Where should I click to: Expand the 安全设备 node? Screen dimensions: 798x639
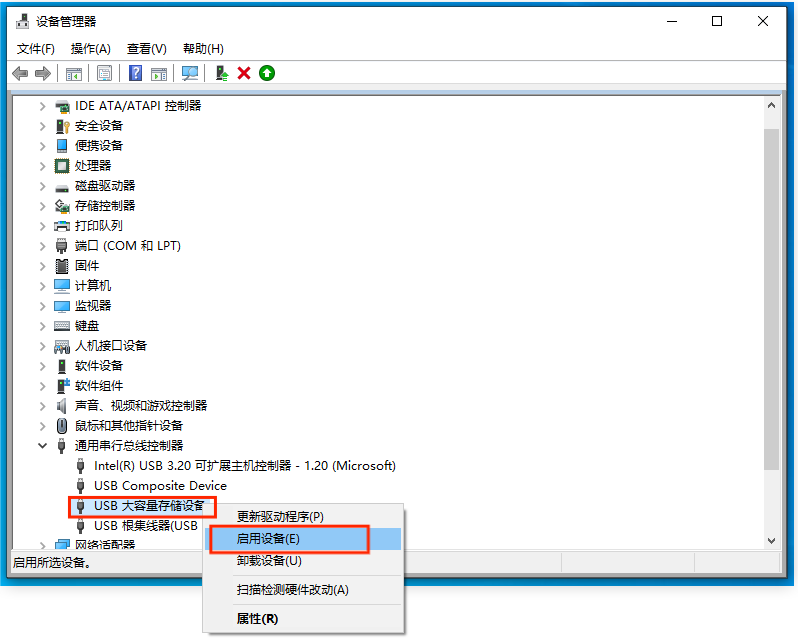pos(43,126)
